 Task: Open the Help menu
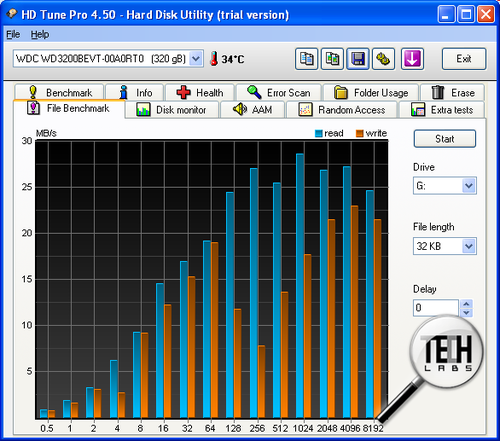coord(40,34)
